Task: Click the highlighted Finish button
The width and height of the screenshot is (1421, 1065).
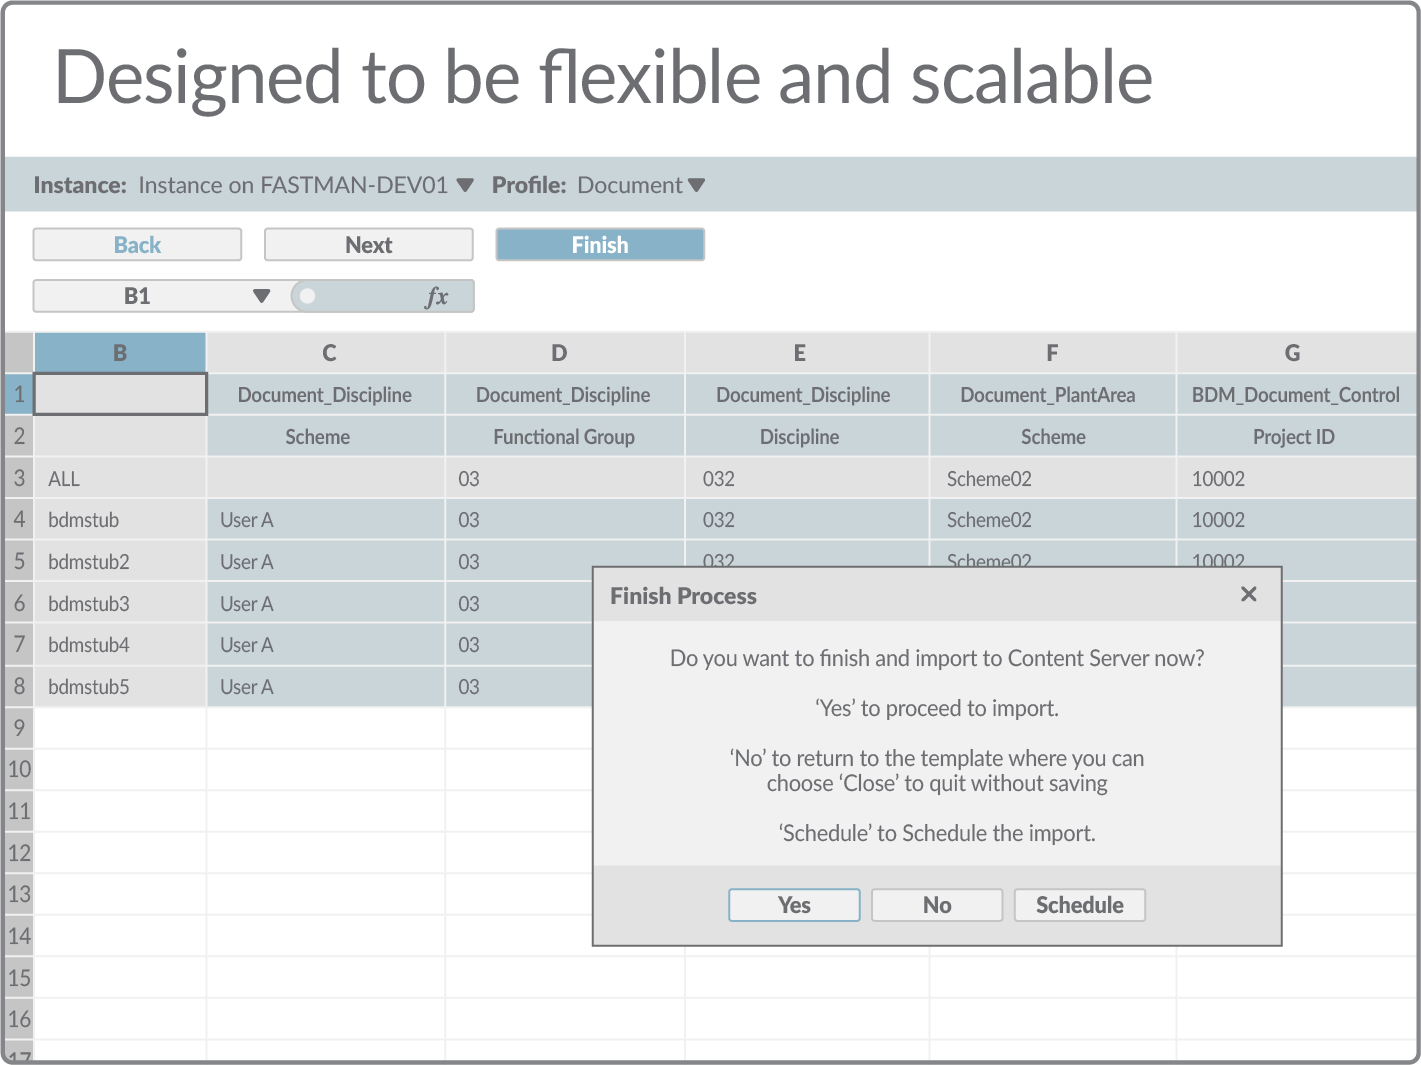Action: tap(600, 245)
